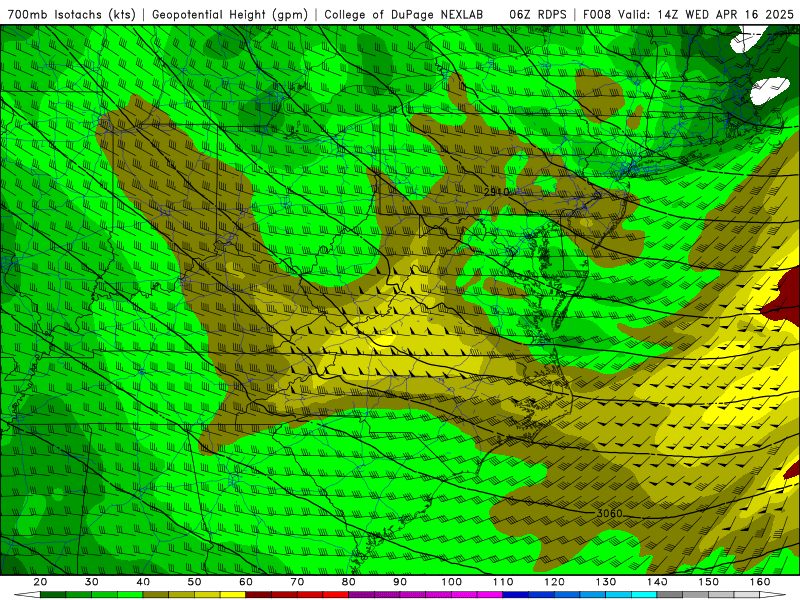Click the "Valid: 14Z WED APR 16 2025" timestamp
Viewport: 800px width, 600px height.
coord(706,15)
